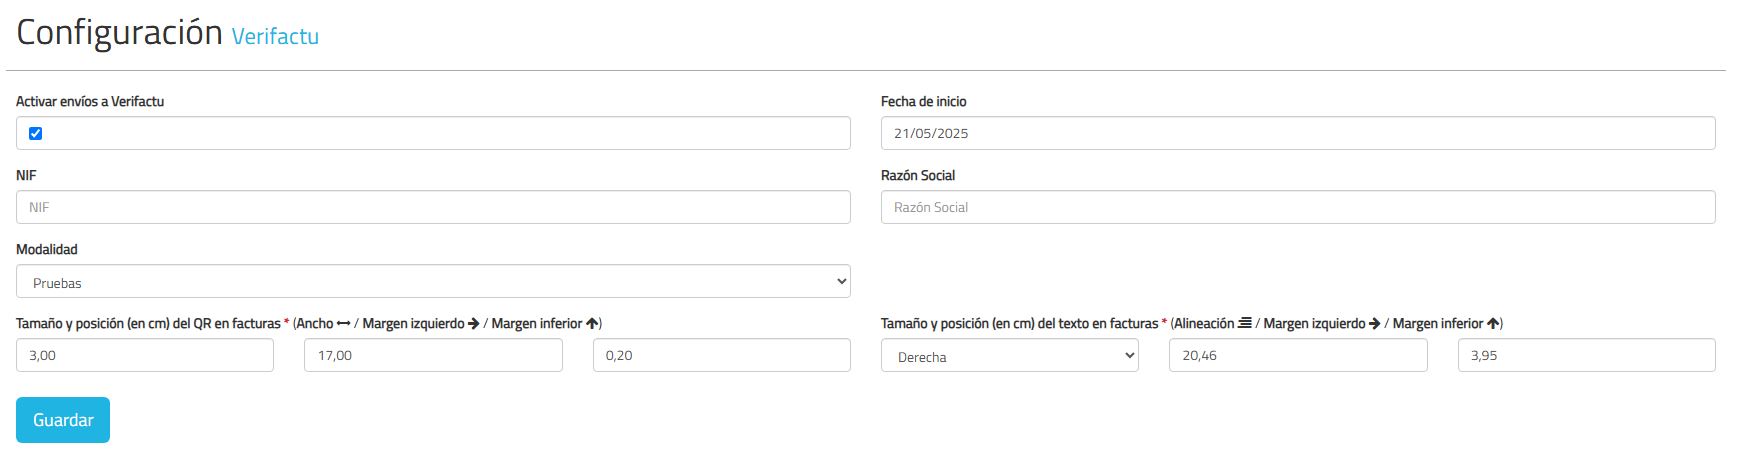Select the QR left margin field showing 17,00

[433, 356]
